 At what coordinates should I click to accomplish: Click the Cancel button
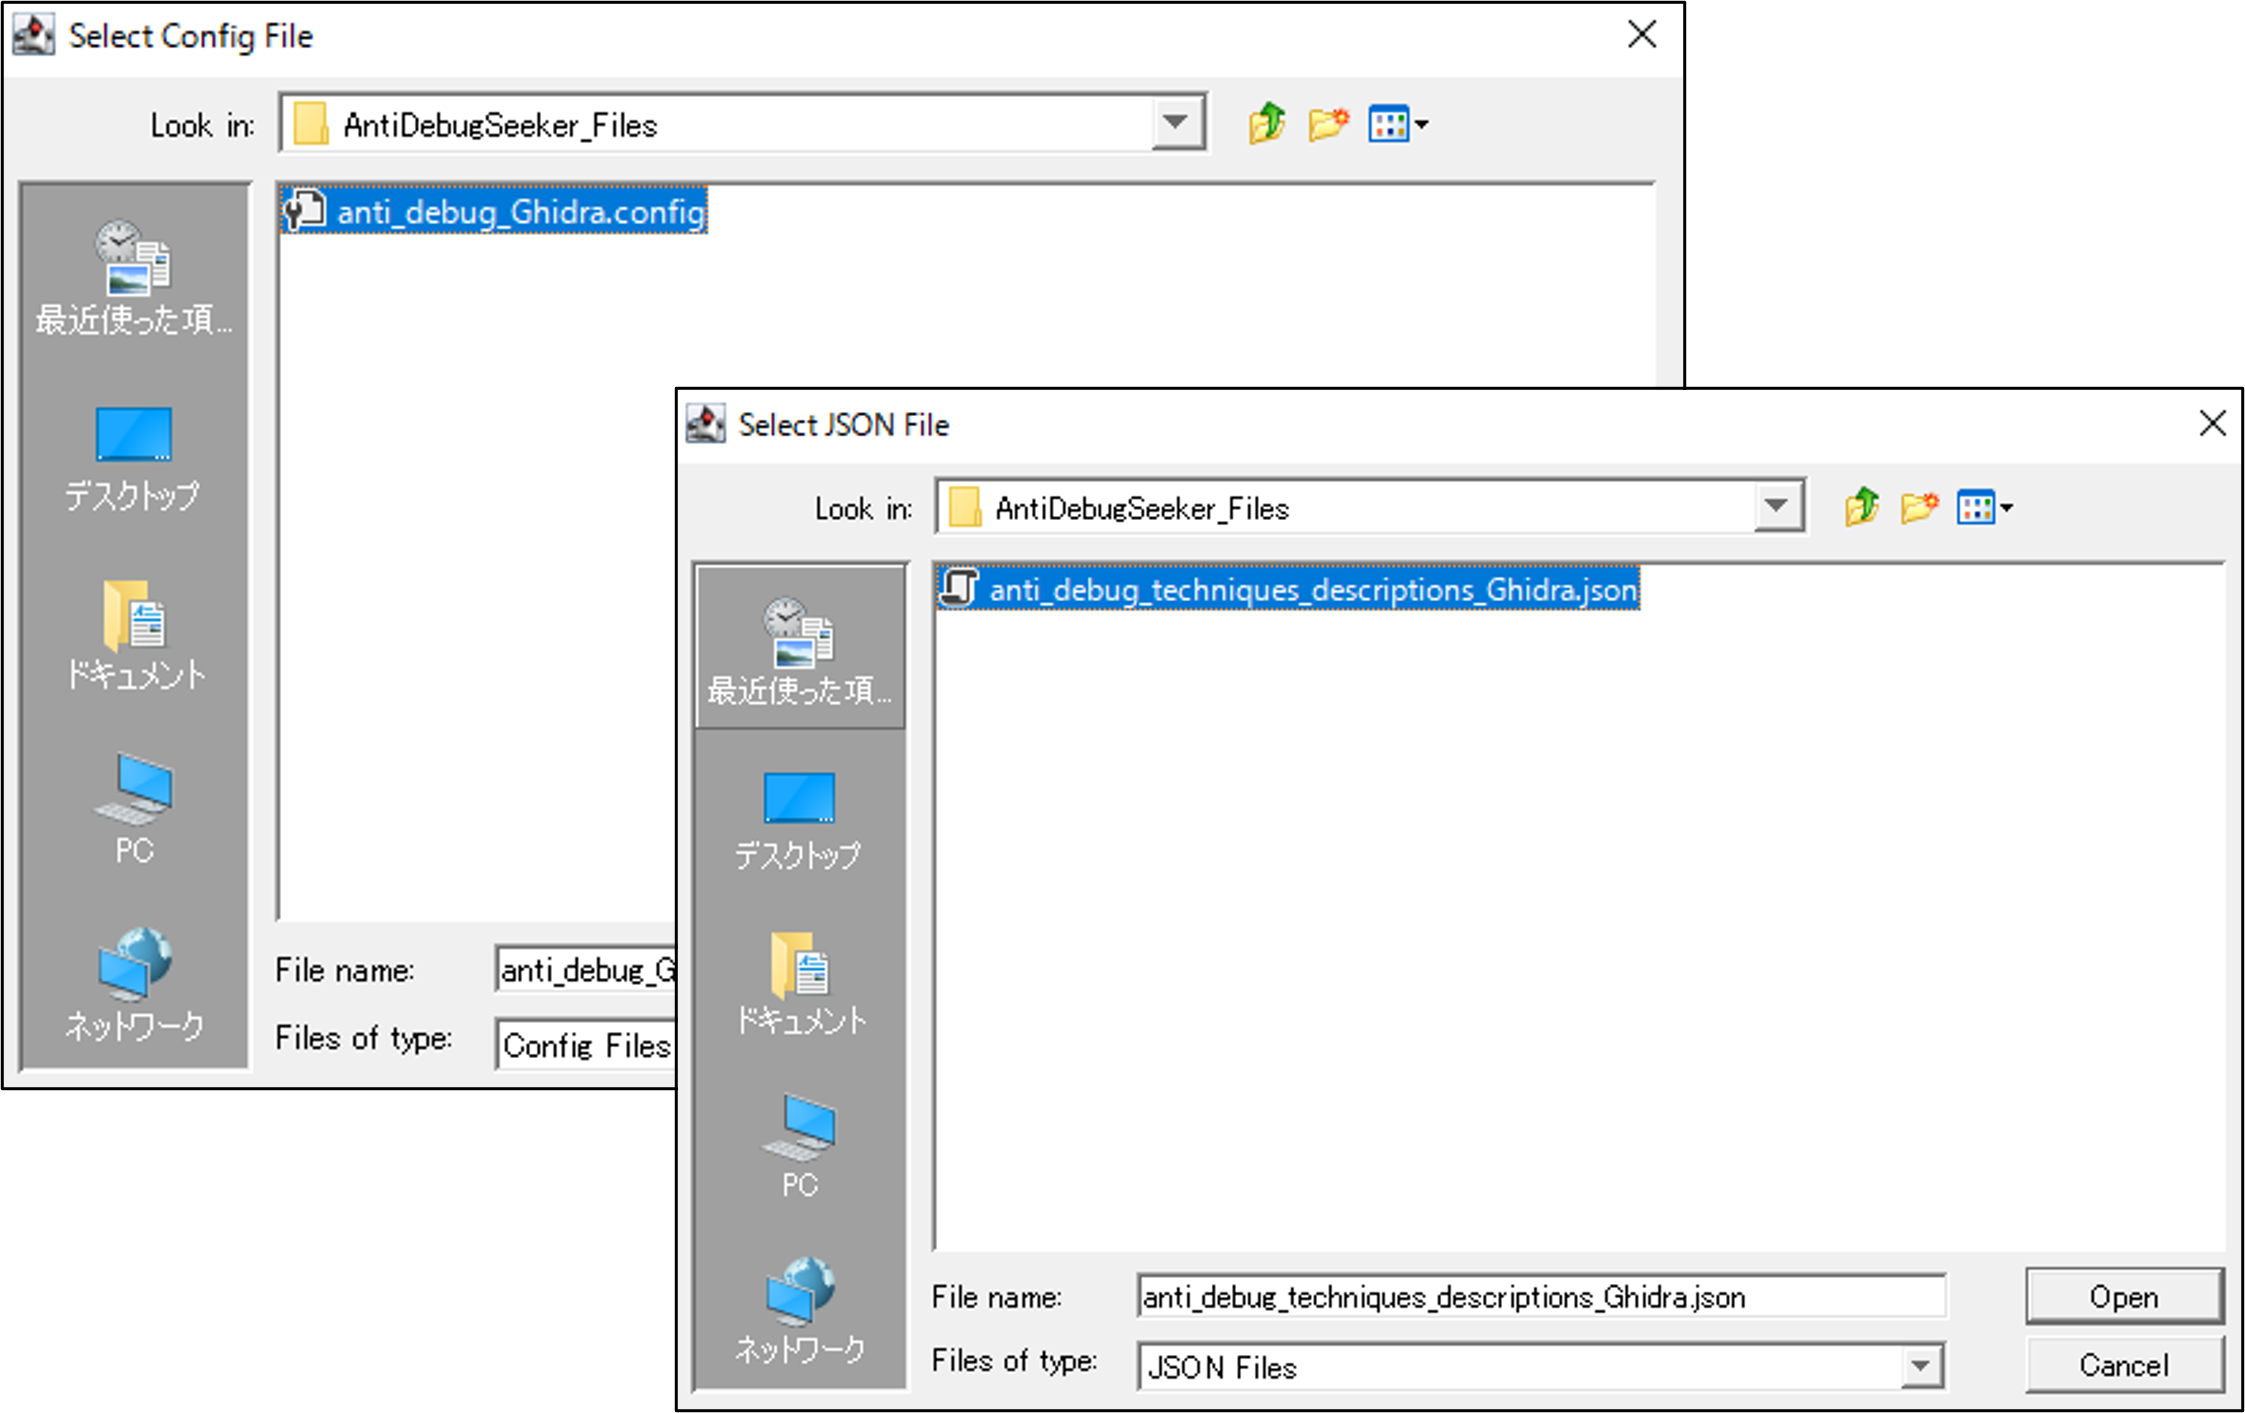point(2123,1365)
